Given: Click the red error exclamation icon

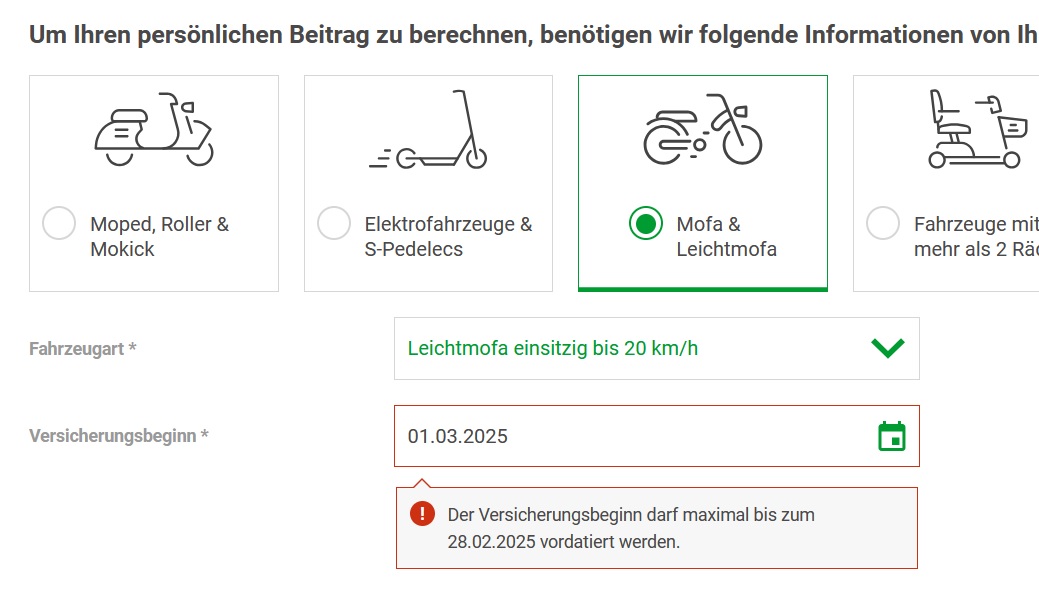Looking at the screenshot, I should click(423, 514).
